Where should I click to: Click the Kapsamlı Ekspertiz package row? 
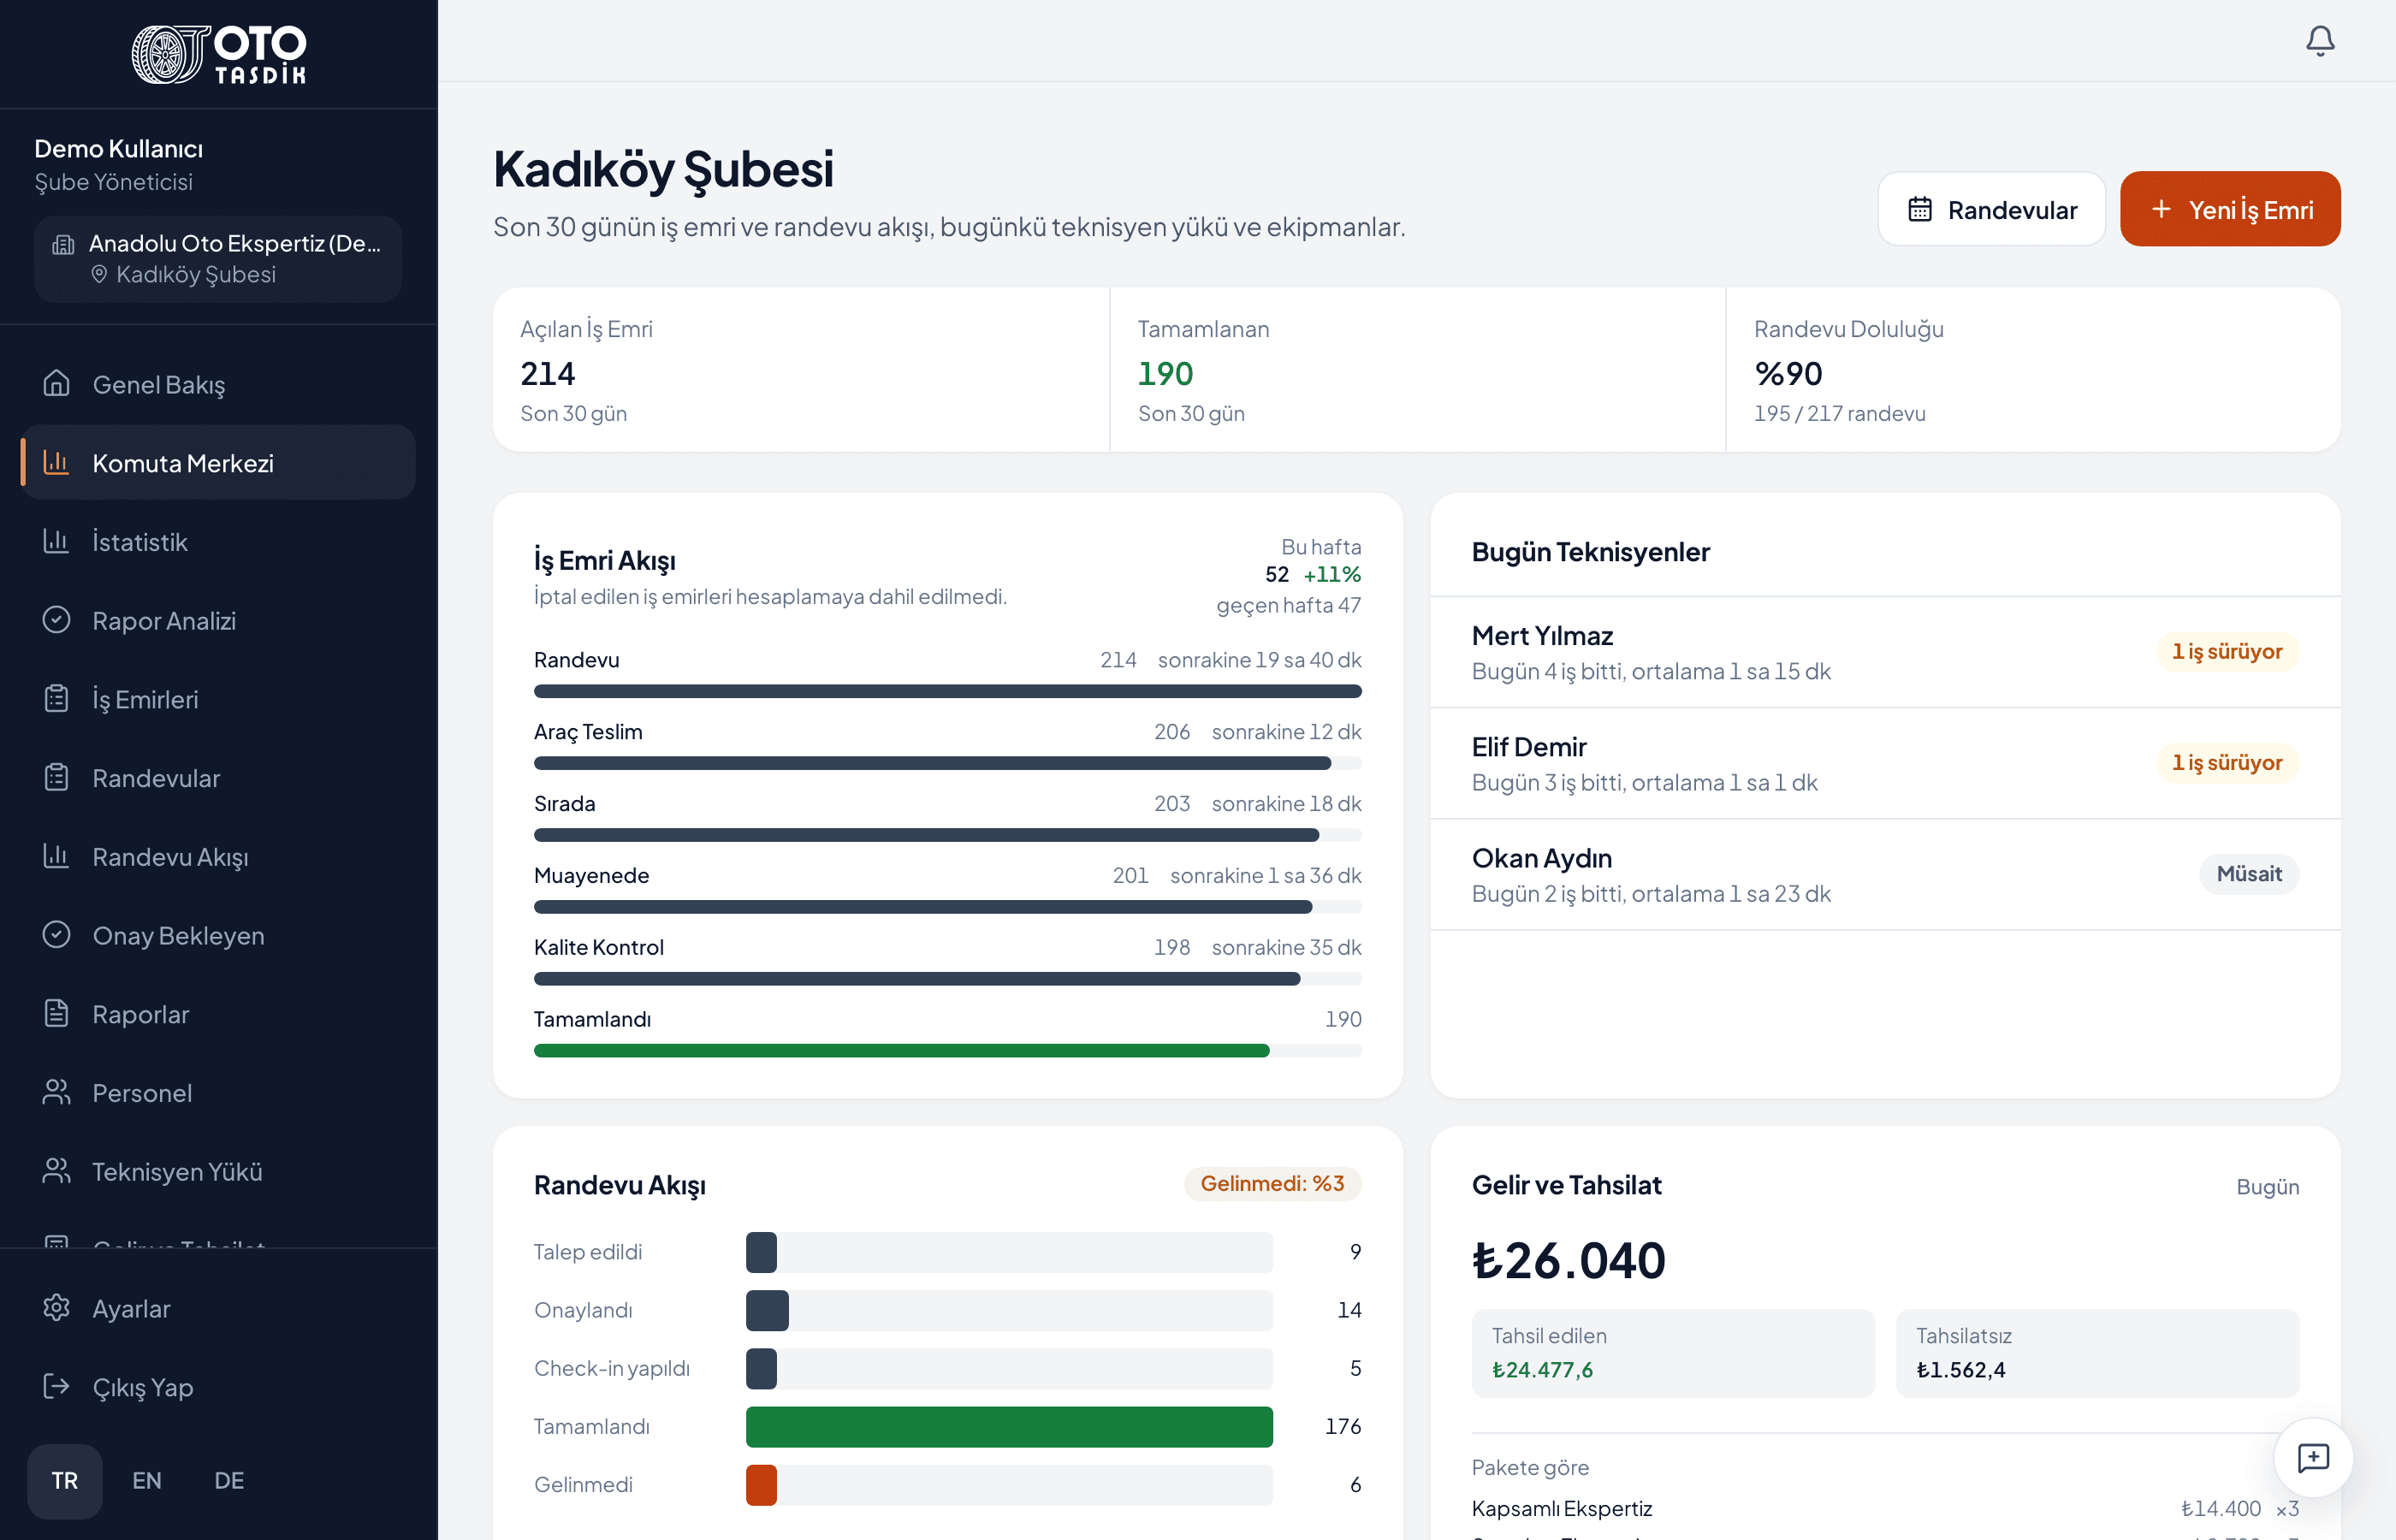1885,1508
